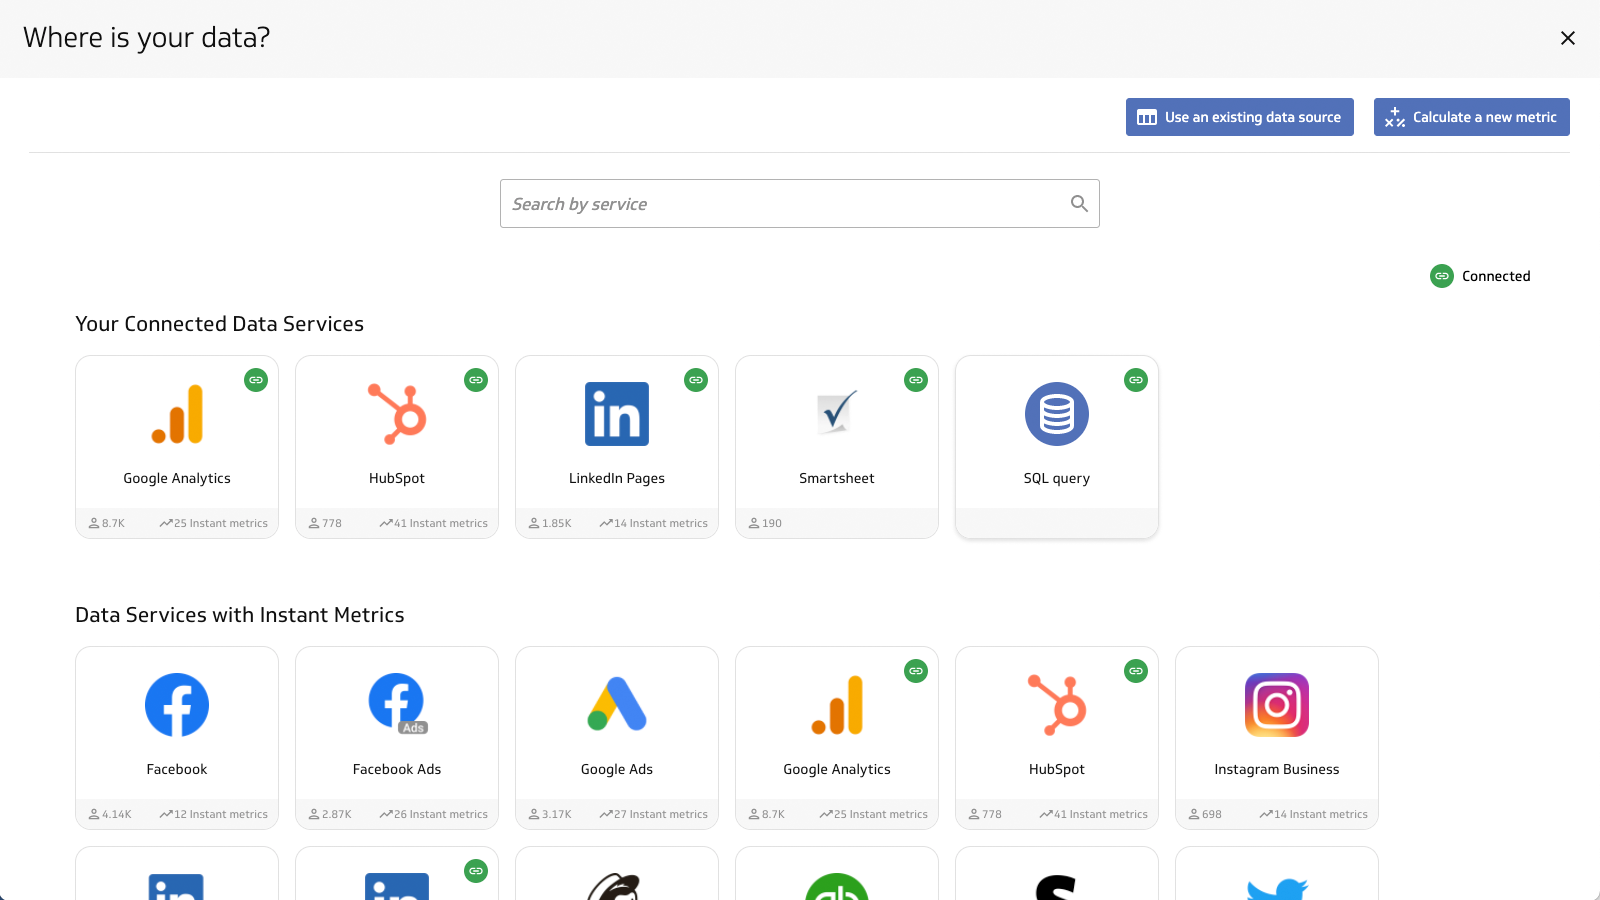Choose the SQL query database icon
The image size is (1600, 900).
(x=1057, y=414)
